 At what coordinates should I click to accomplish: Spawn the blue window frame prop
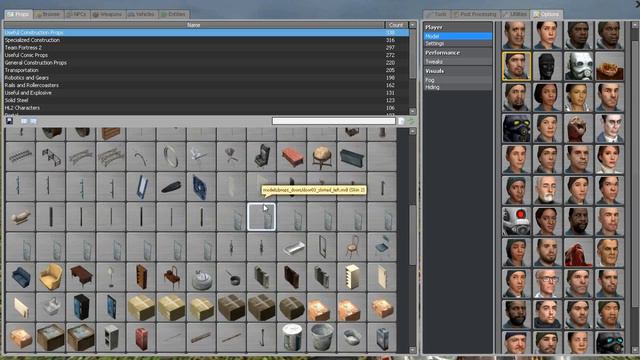pos(141,187)
